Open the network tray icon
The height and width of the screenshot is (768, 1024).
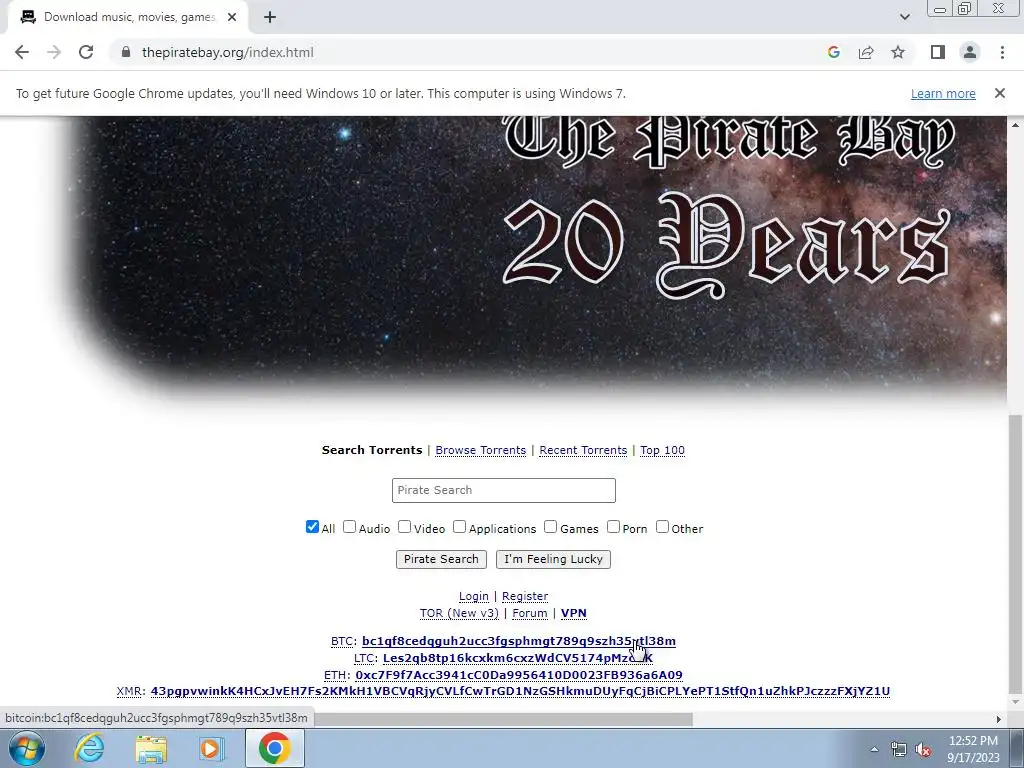(899, 750)
